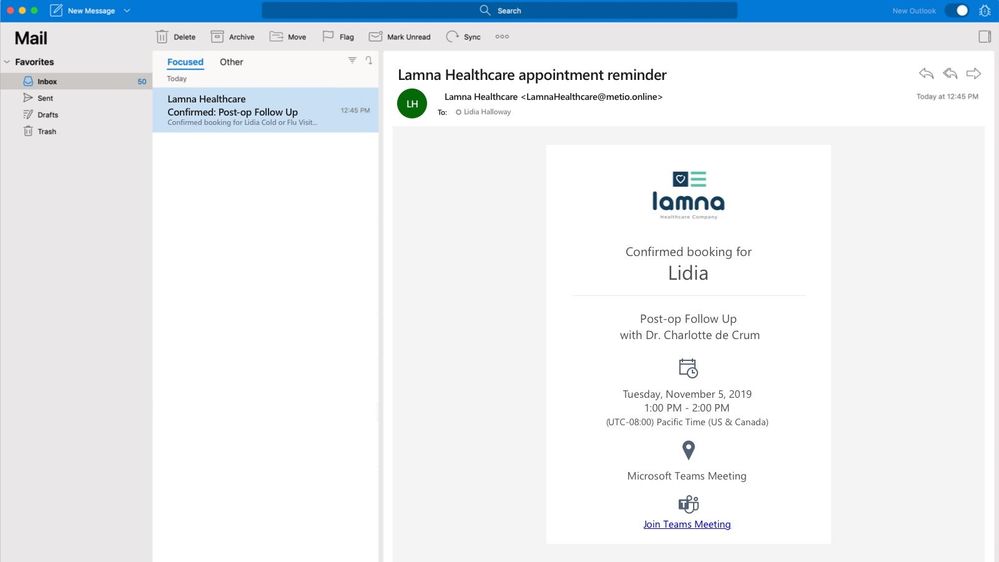Click the 'Today at 12:45 PM' timestamp

pos(947,97)
